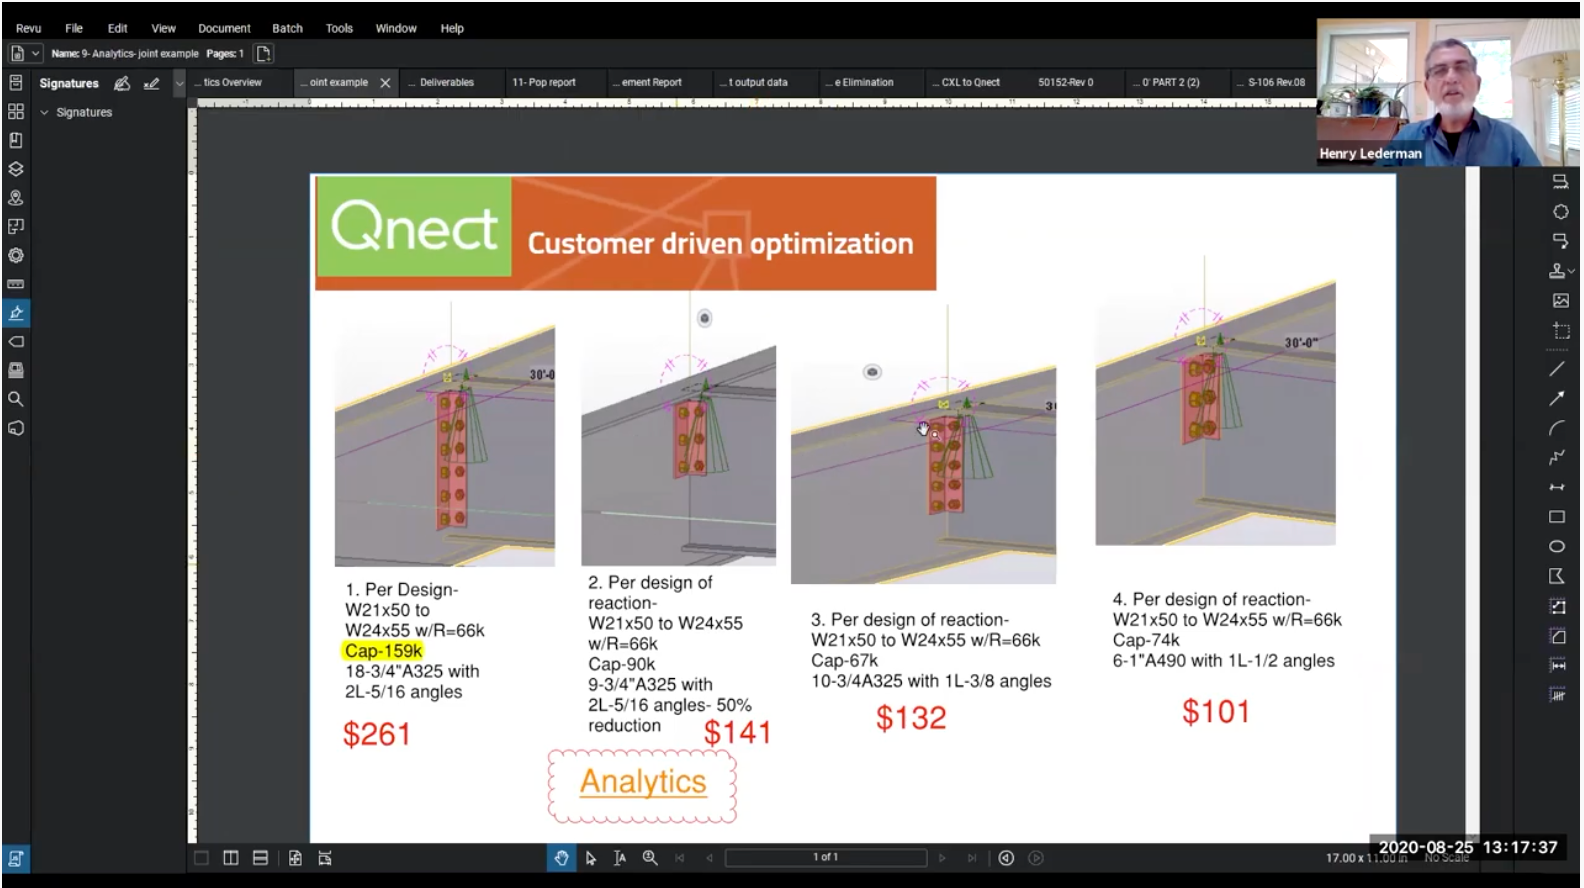Select the Dimension markup tool
This screenshot has height=888, width=1584.
pos(1557,487)
